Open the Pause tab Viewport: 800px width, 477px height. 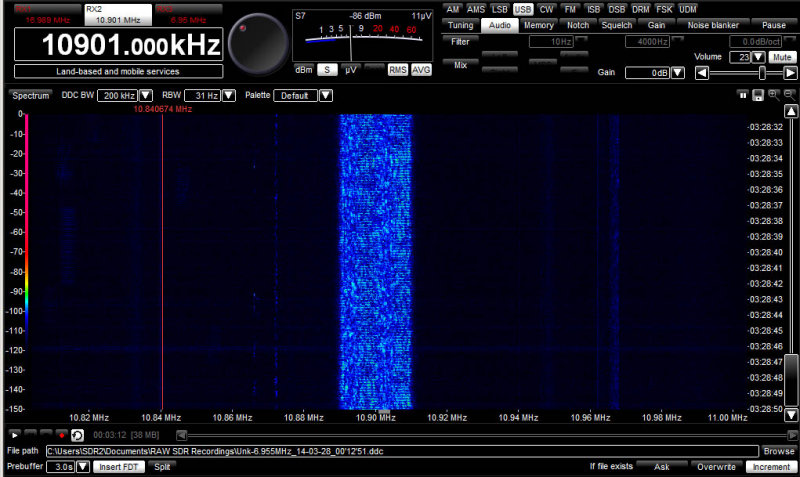pos(773,25)
